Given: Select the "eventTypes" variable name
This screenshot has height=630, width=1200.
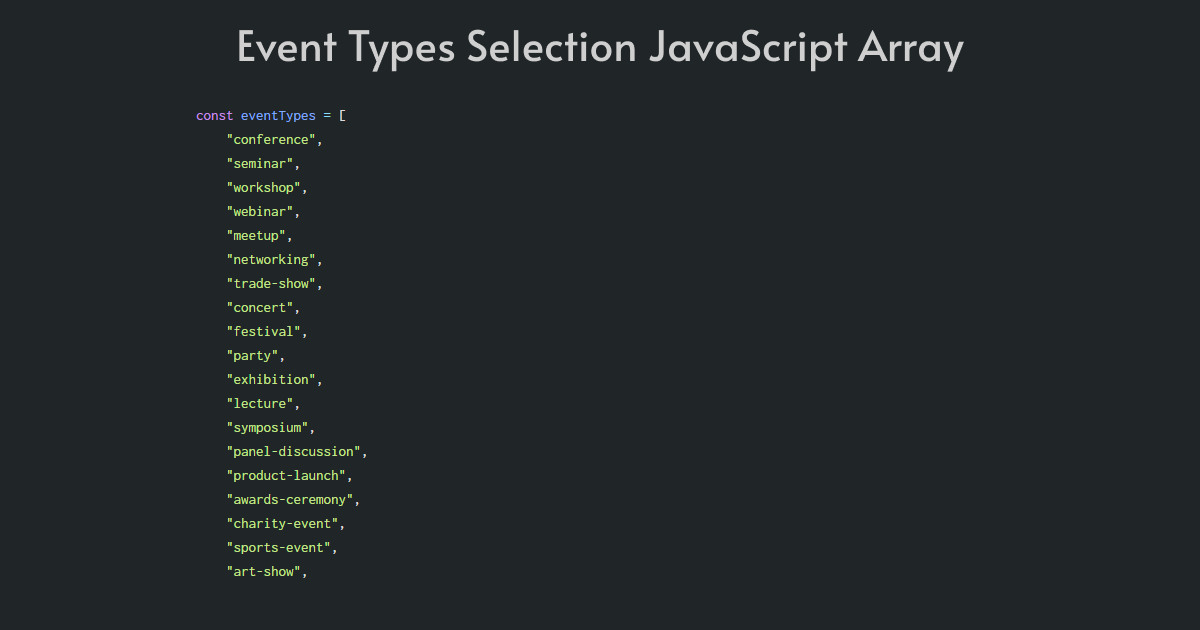Looking at the screenshot, I should click(277, 116).
